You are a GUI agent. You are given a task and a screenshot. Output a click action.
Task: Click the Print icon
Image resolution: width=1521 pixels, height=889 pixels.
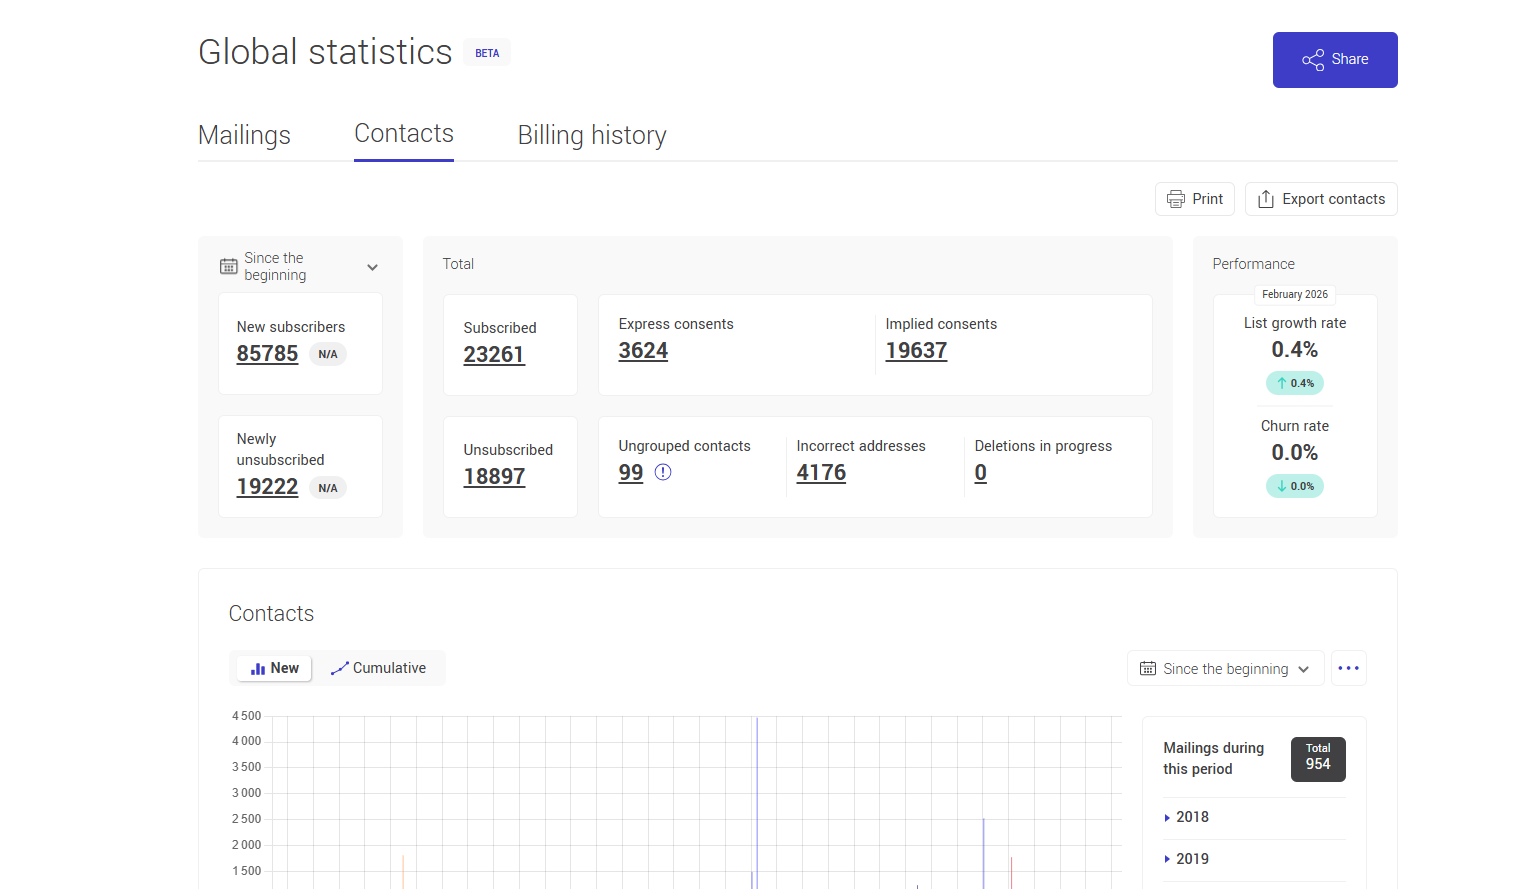pos(1175,198)
